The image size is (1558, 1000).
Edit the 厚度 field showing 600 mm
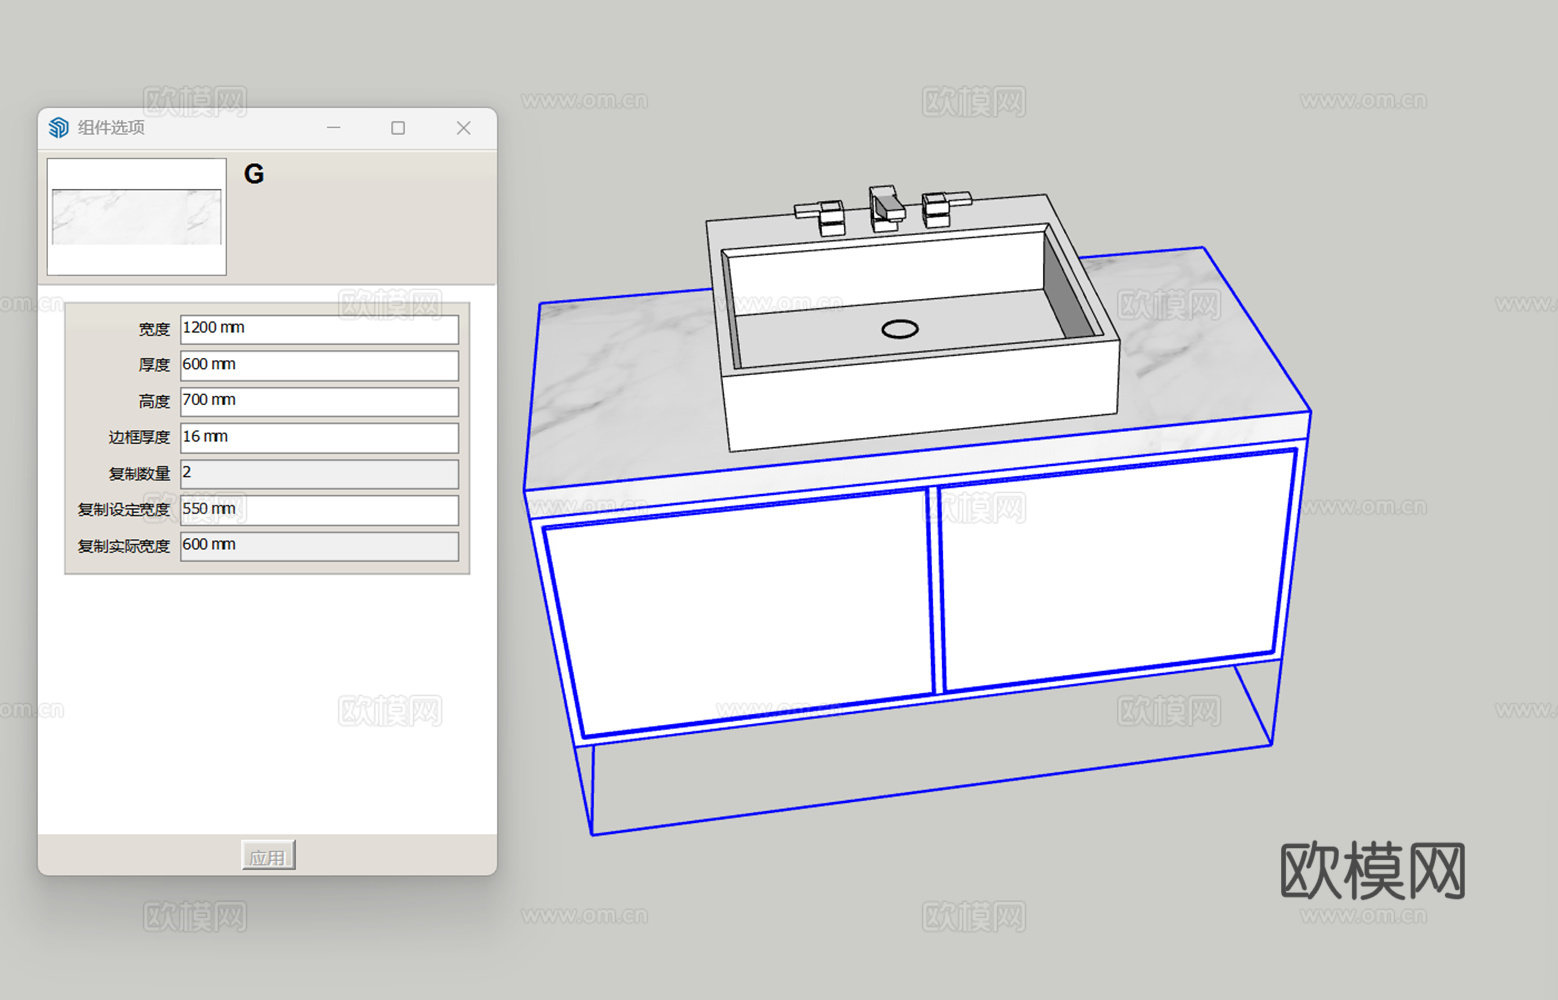(319, 365)
